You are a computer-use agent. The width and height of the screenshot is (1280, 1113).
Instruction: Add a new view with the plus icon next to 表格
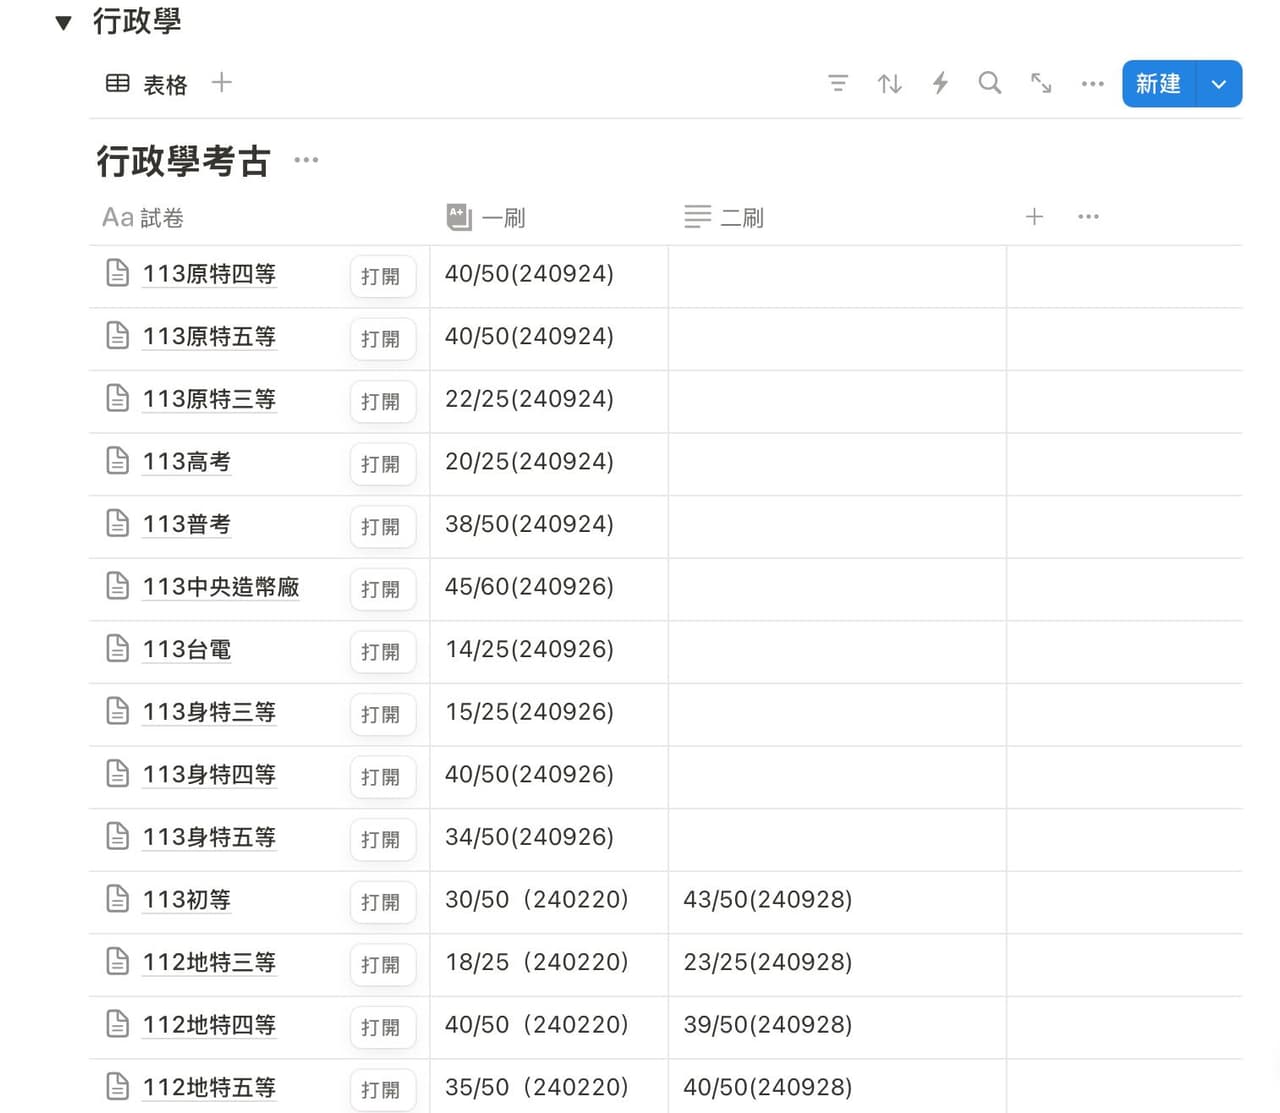click(222, 83)
